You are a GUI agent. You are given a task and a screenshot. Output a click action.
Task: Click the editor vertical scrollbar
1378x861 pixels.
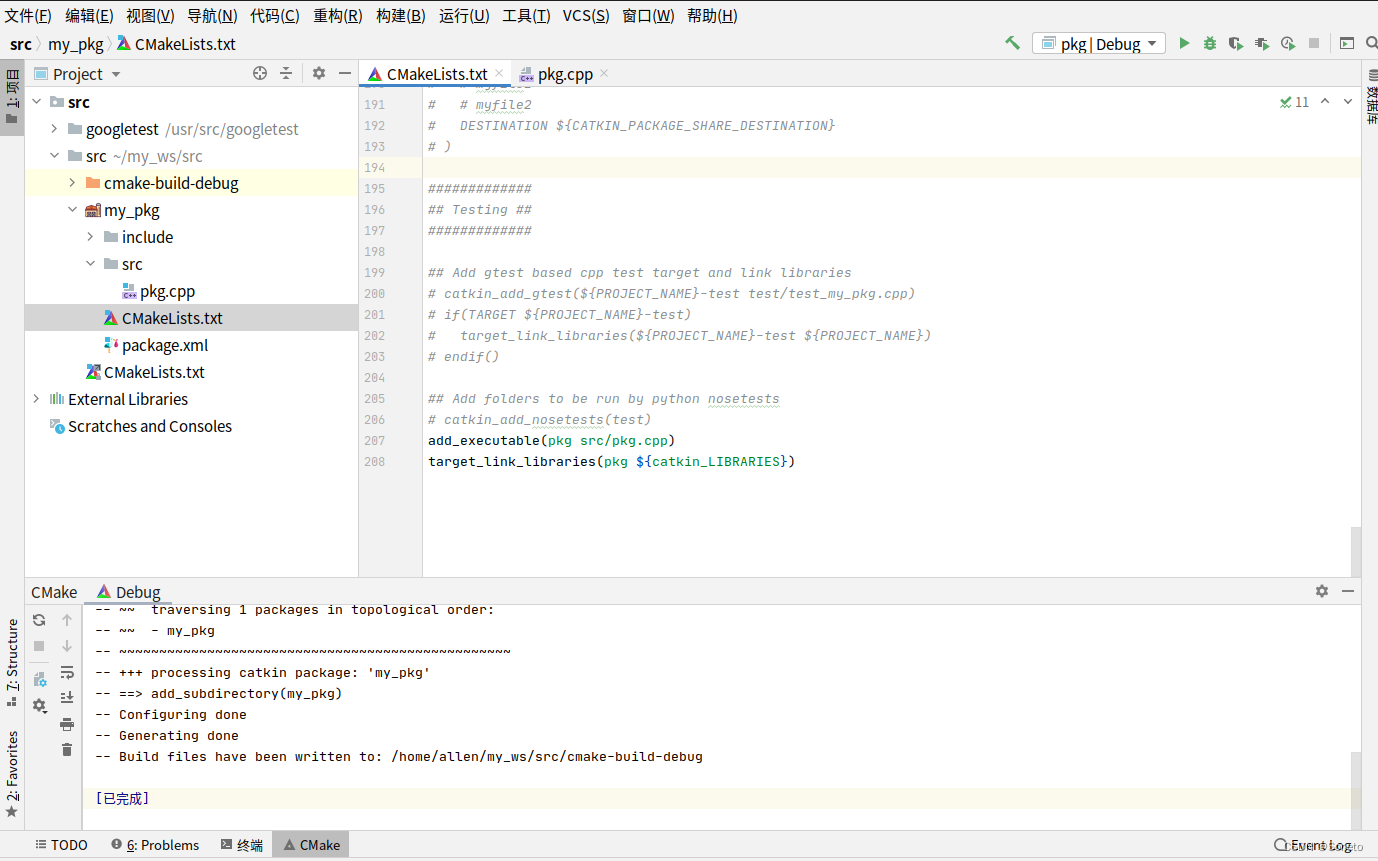coord(1355,551)
